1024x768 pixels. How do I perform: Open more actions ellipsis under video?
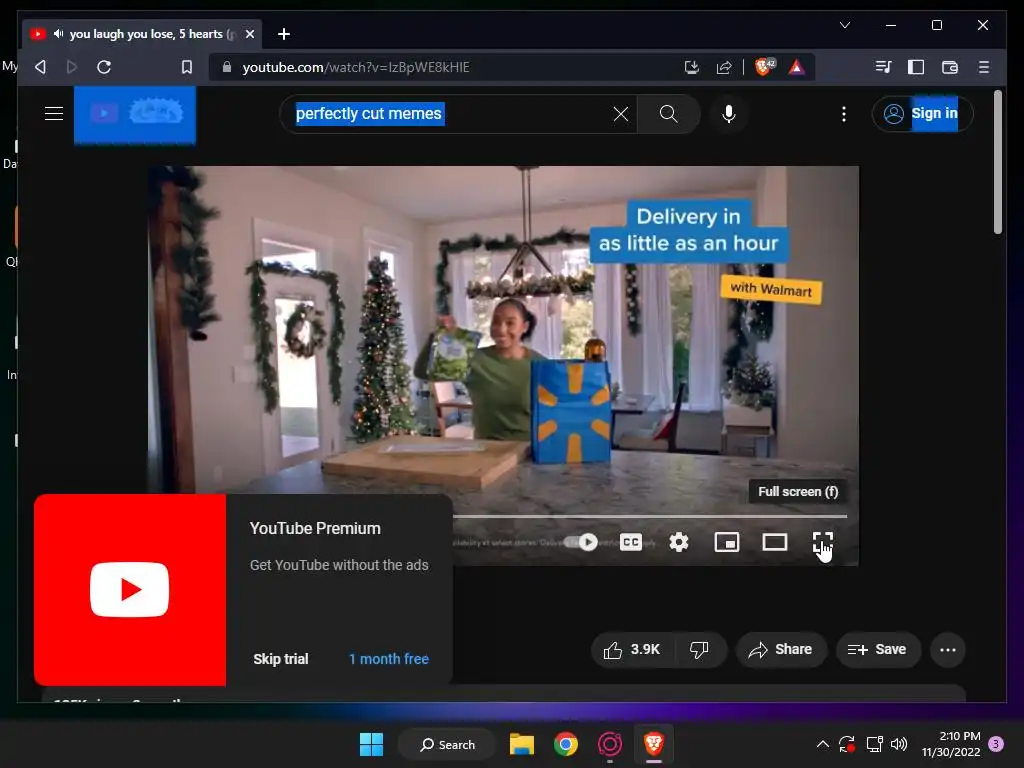pyautogui.click(x=948, y=650)
